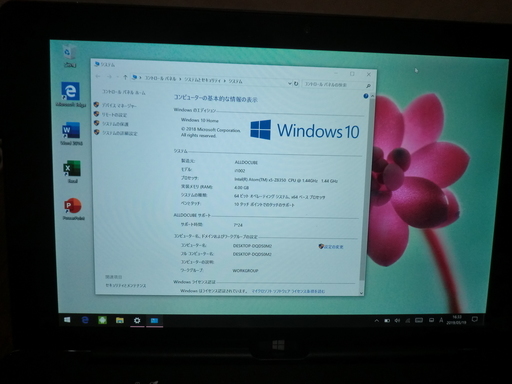Click the Windows Start button
The height and width of the screenshot is (384, 512).
[67, 320]
